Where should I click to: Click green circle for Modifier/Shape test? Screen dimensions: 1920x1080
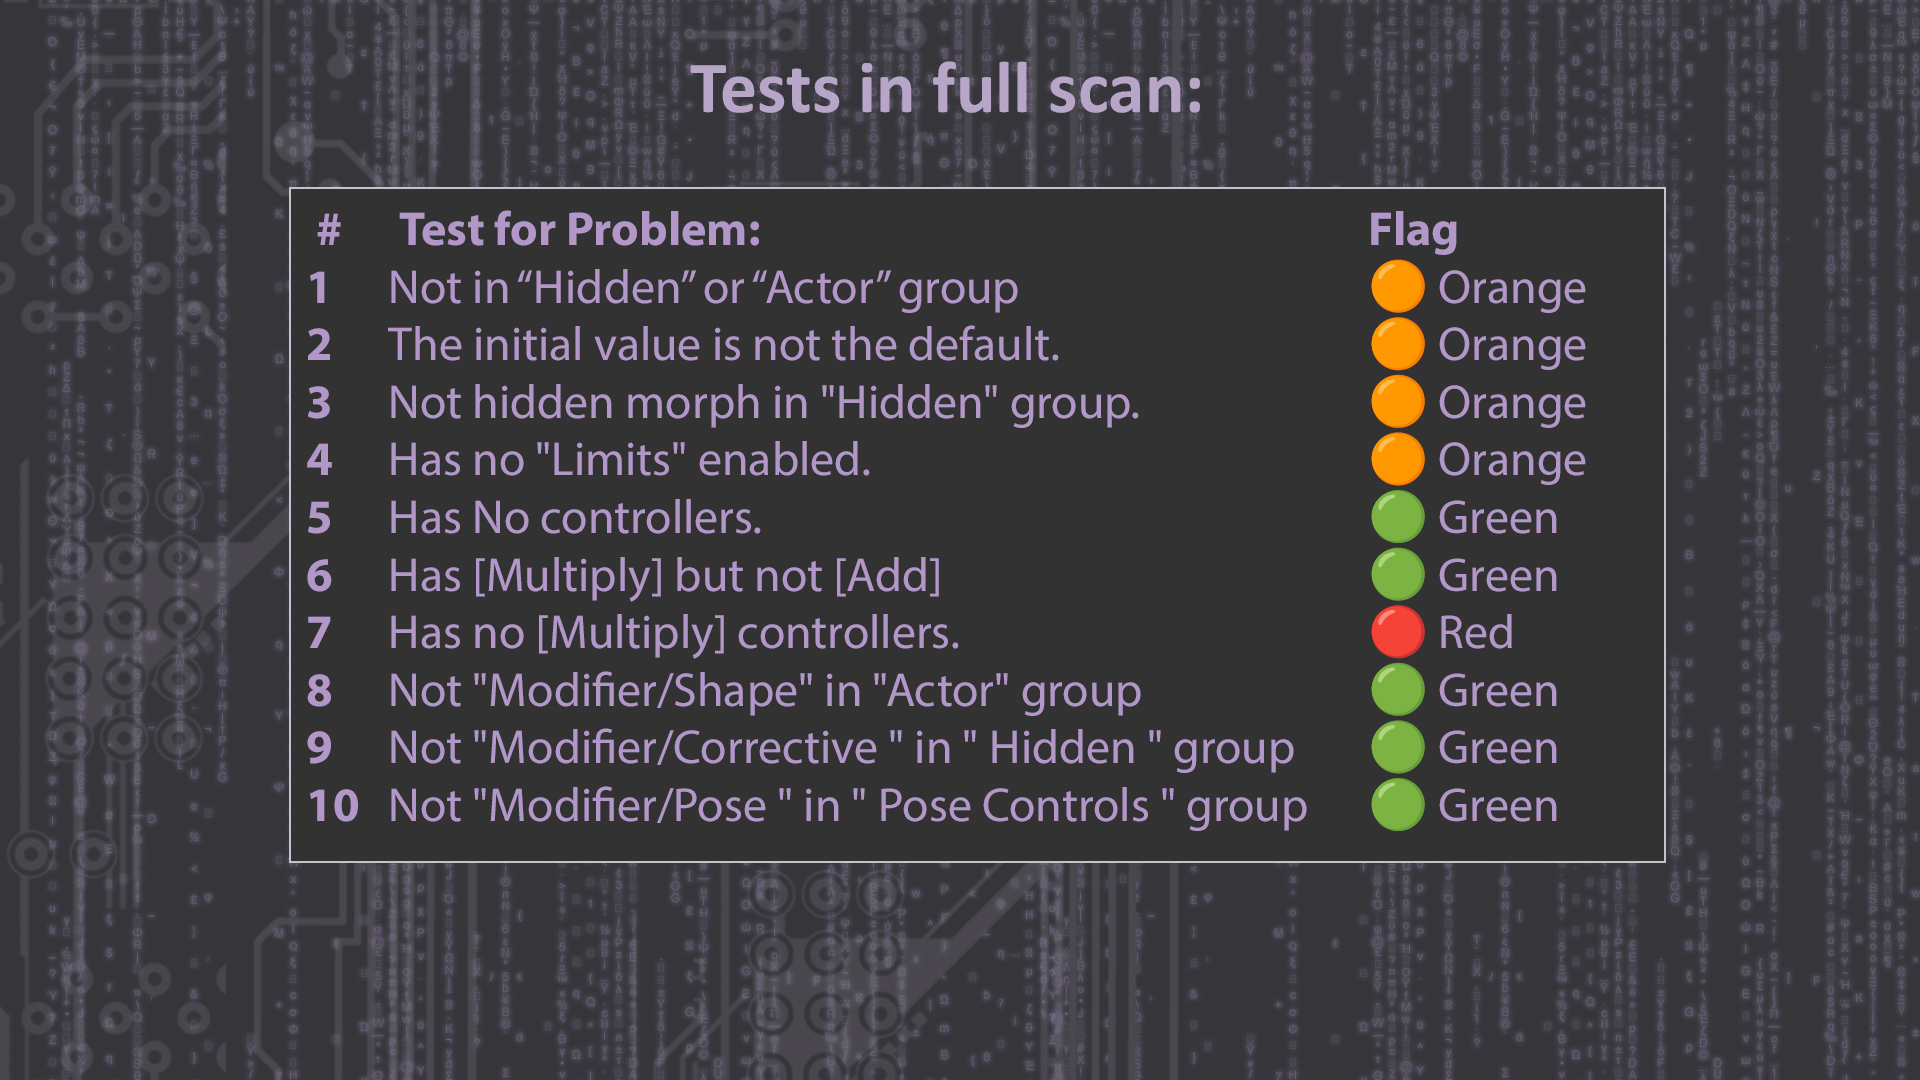click(x=1397, y=690)
